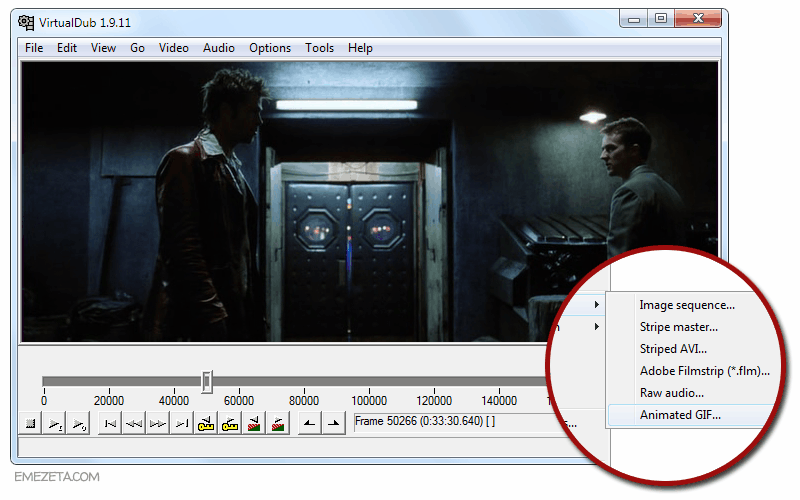Viewport: 800px width, 500px height.
Task: Click the Stop button in playback toolbar
Action: point(31,423)
